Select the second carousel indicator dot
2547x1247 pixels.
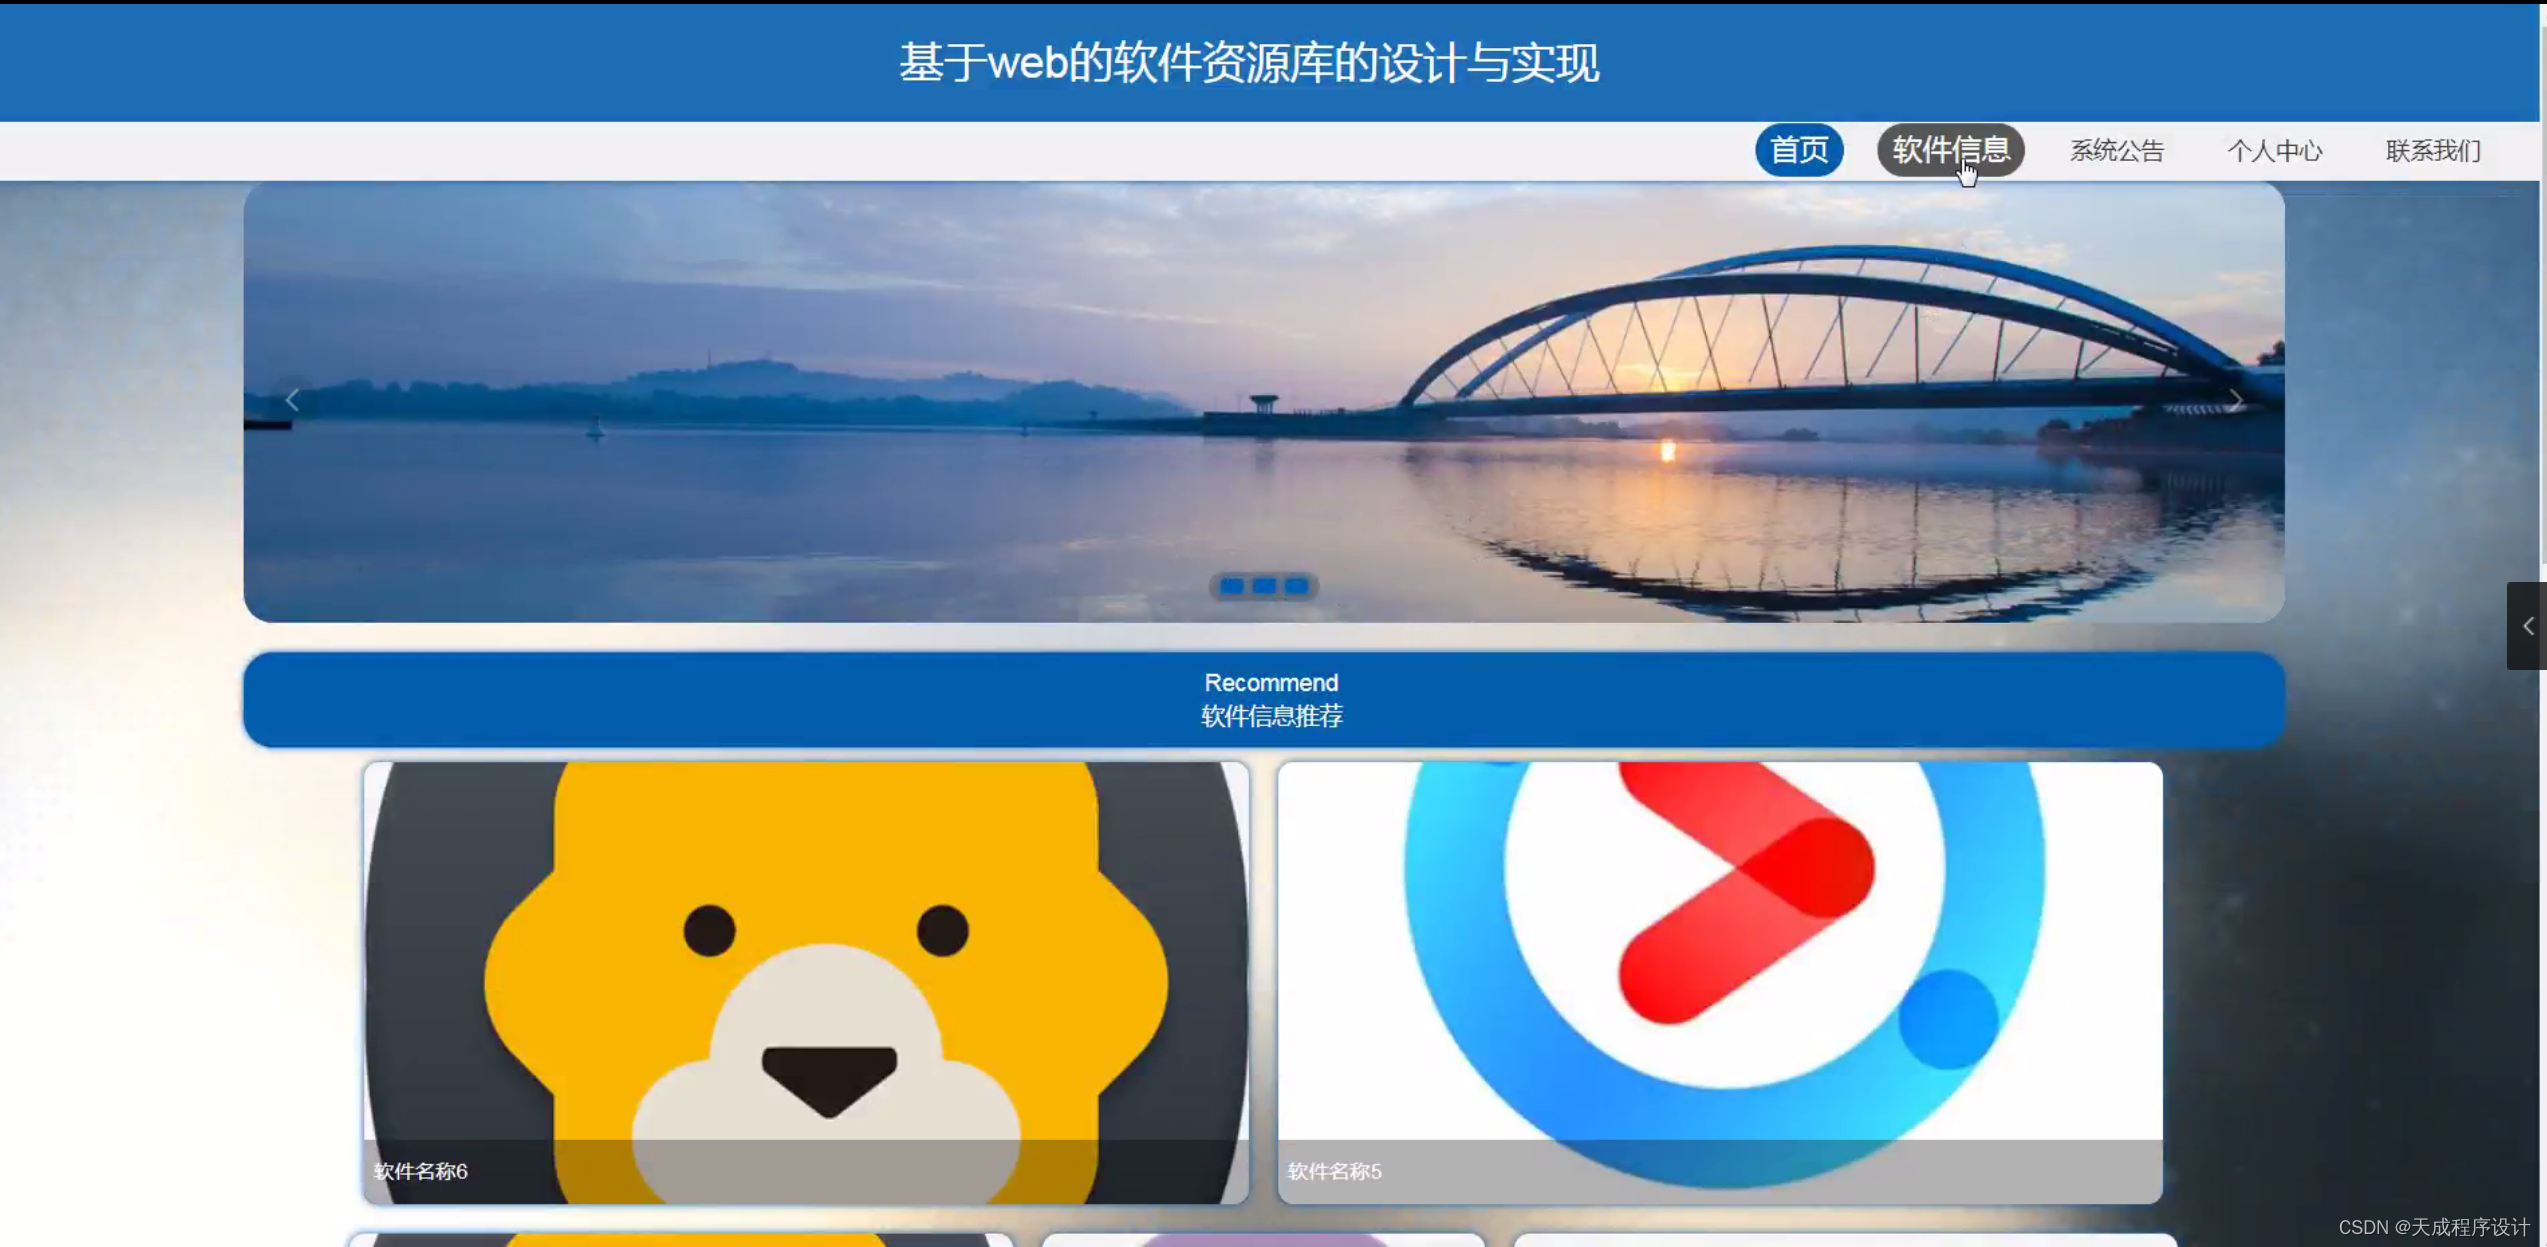[x=1264, y=586]
